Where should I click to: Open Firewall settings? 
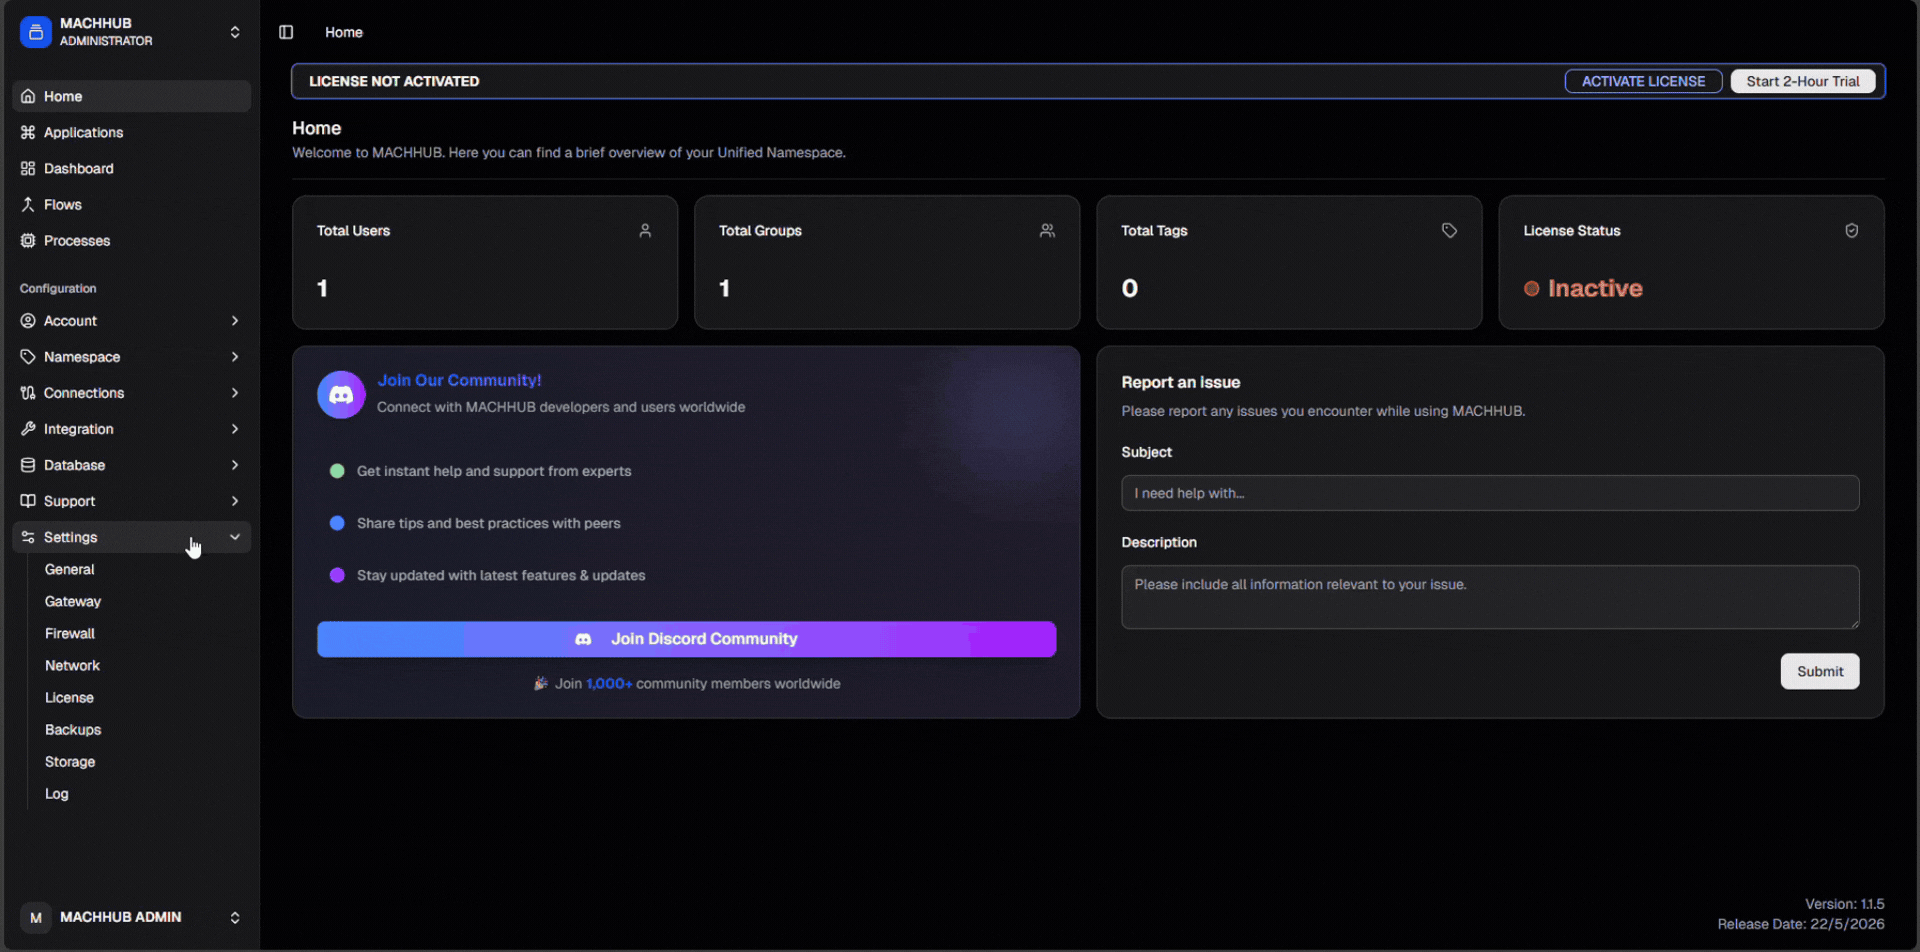[70, 633]
